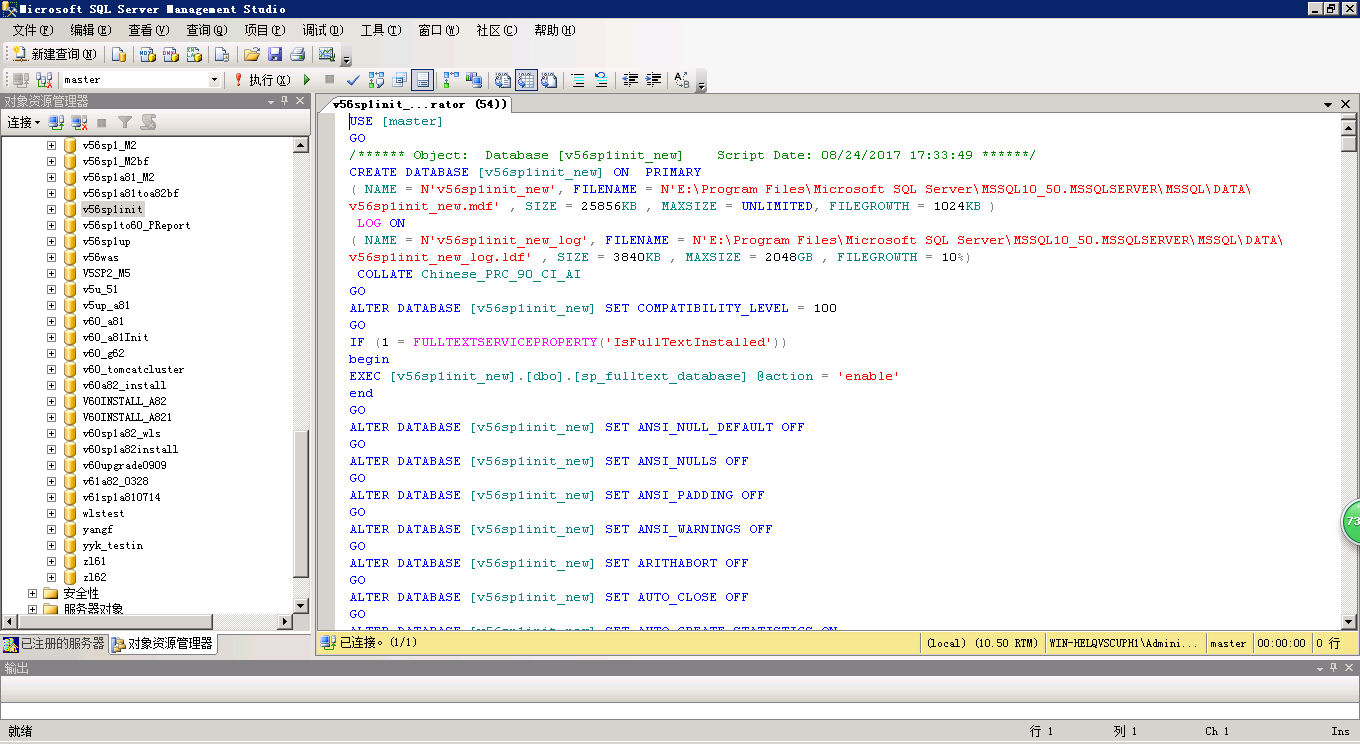Select the zl62 database in tree
Image resolution: width=1360 pixels, height=744 pixels.
95,577
